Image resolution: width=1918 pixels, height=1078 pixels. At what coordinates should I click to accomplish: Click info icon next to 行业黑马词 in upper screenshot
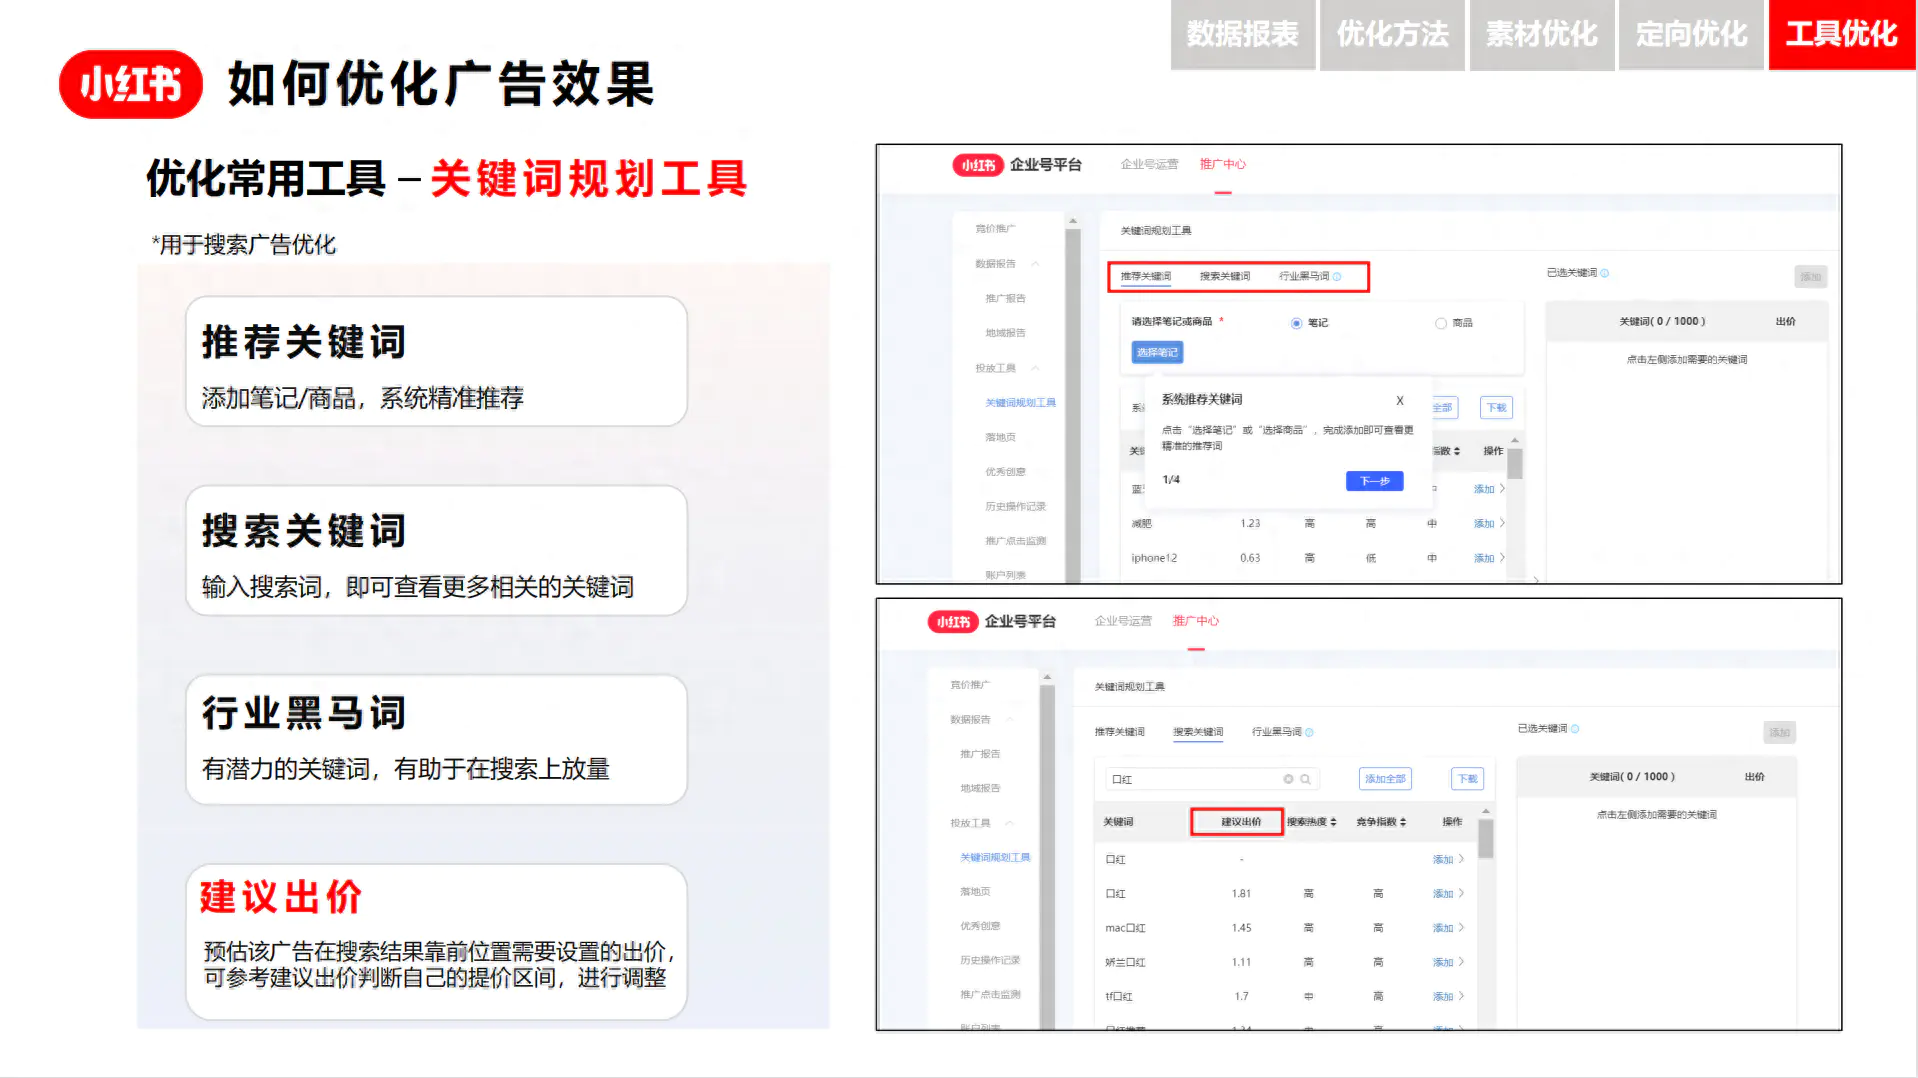pos(1337,277)
